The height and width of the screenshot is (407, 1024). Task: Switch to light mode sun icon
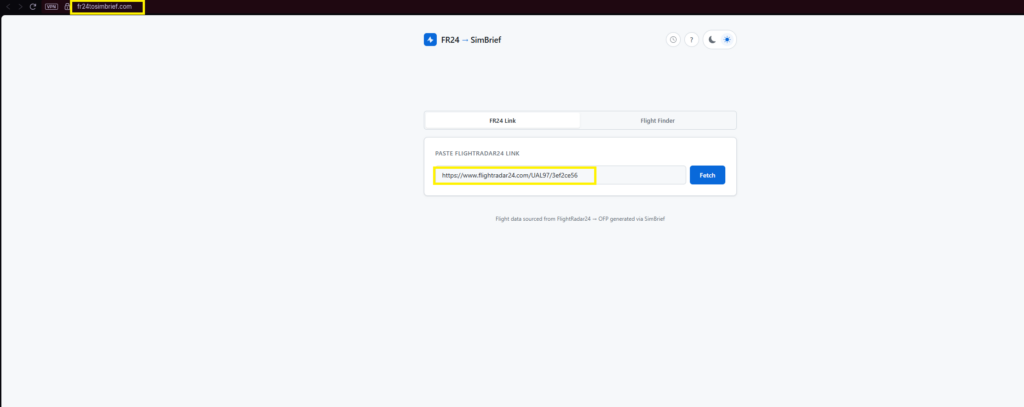click(727, 40)
